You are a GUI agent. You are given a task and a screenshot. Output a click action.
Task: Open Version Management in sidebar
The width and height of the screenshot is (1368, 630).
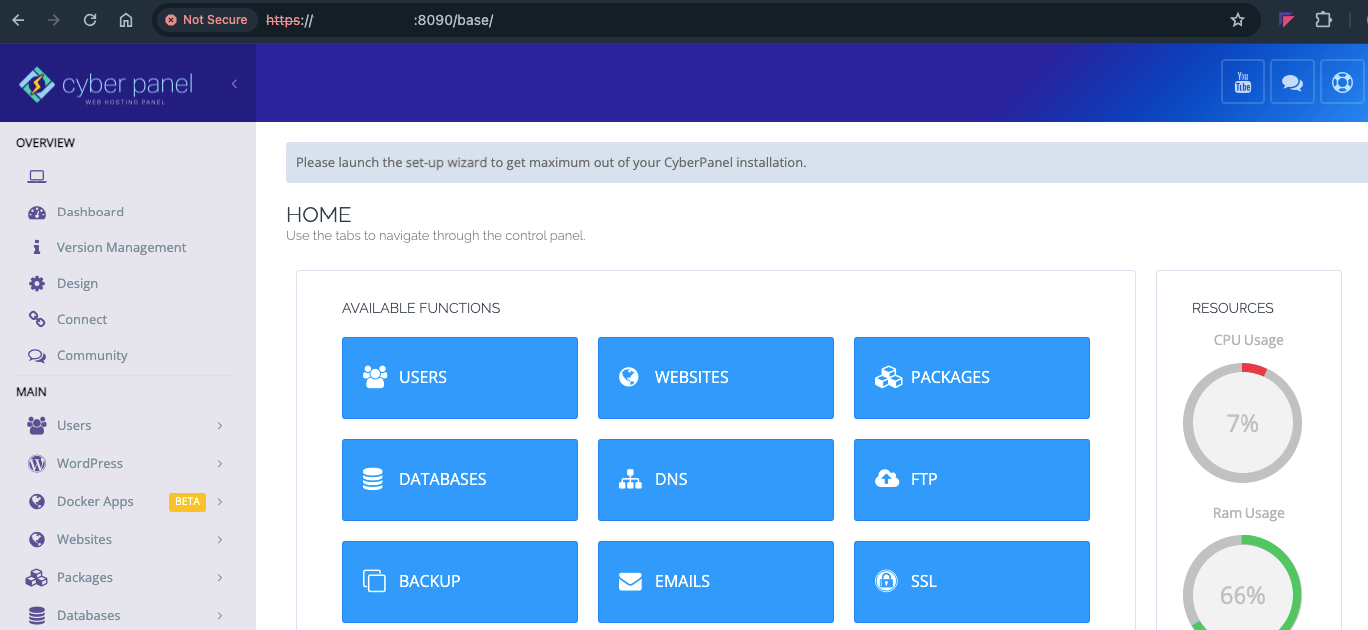(121, 247)
